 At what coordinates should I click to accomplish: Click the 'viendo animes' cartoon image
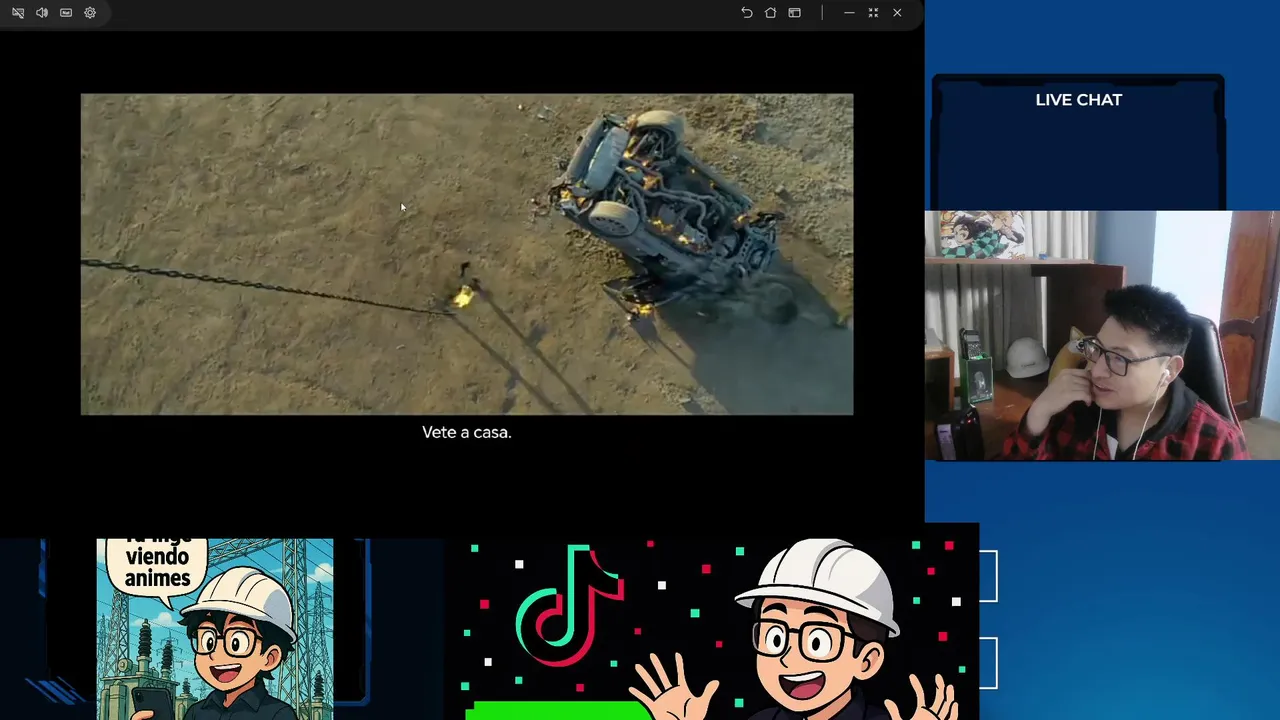[x=215, y=629]
